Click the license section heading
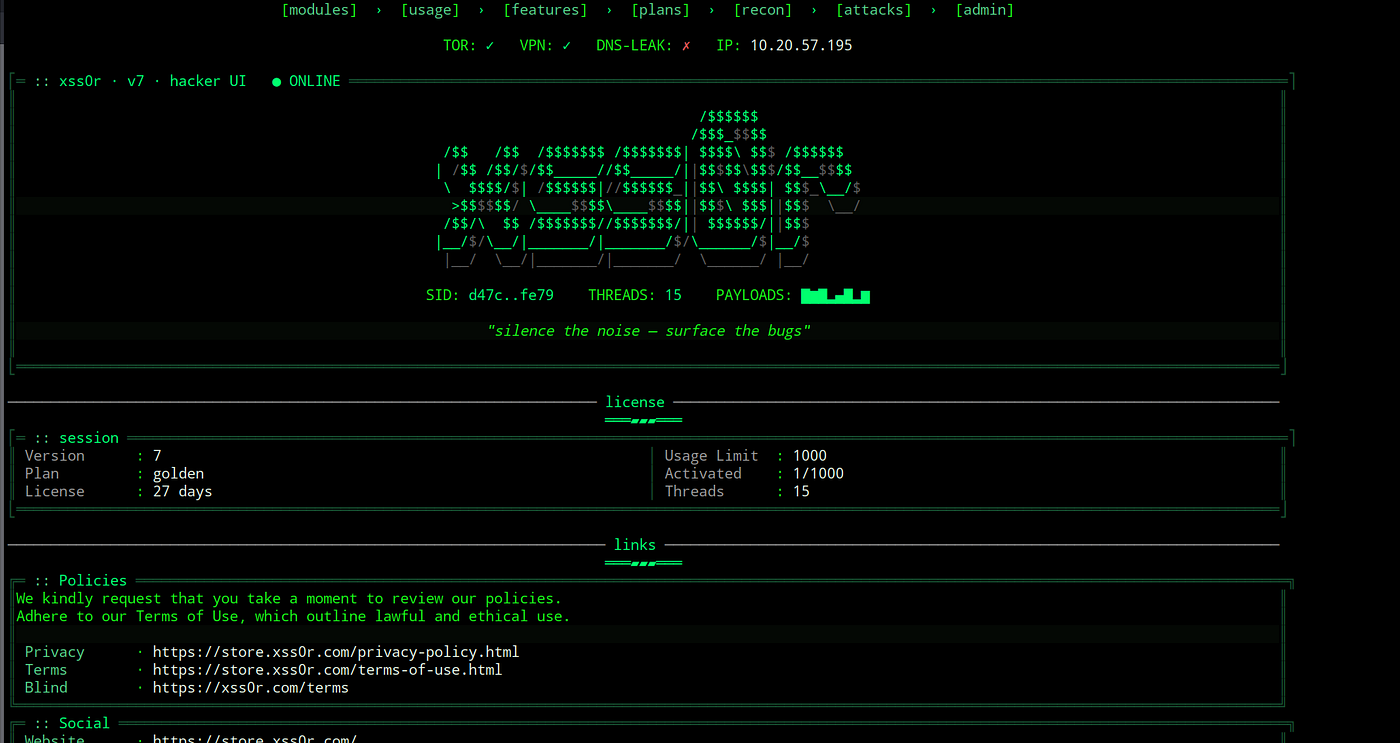Screen dimensions: 1400x743 (635, 402)
